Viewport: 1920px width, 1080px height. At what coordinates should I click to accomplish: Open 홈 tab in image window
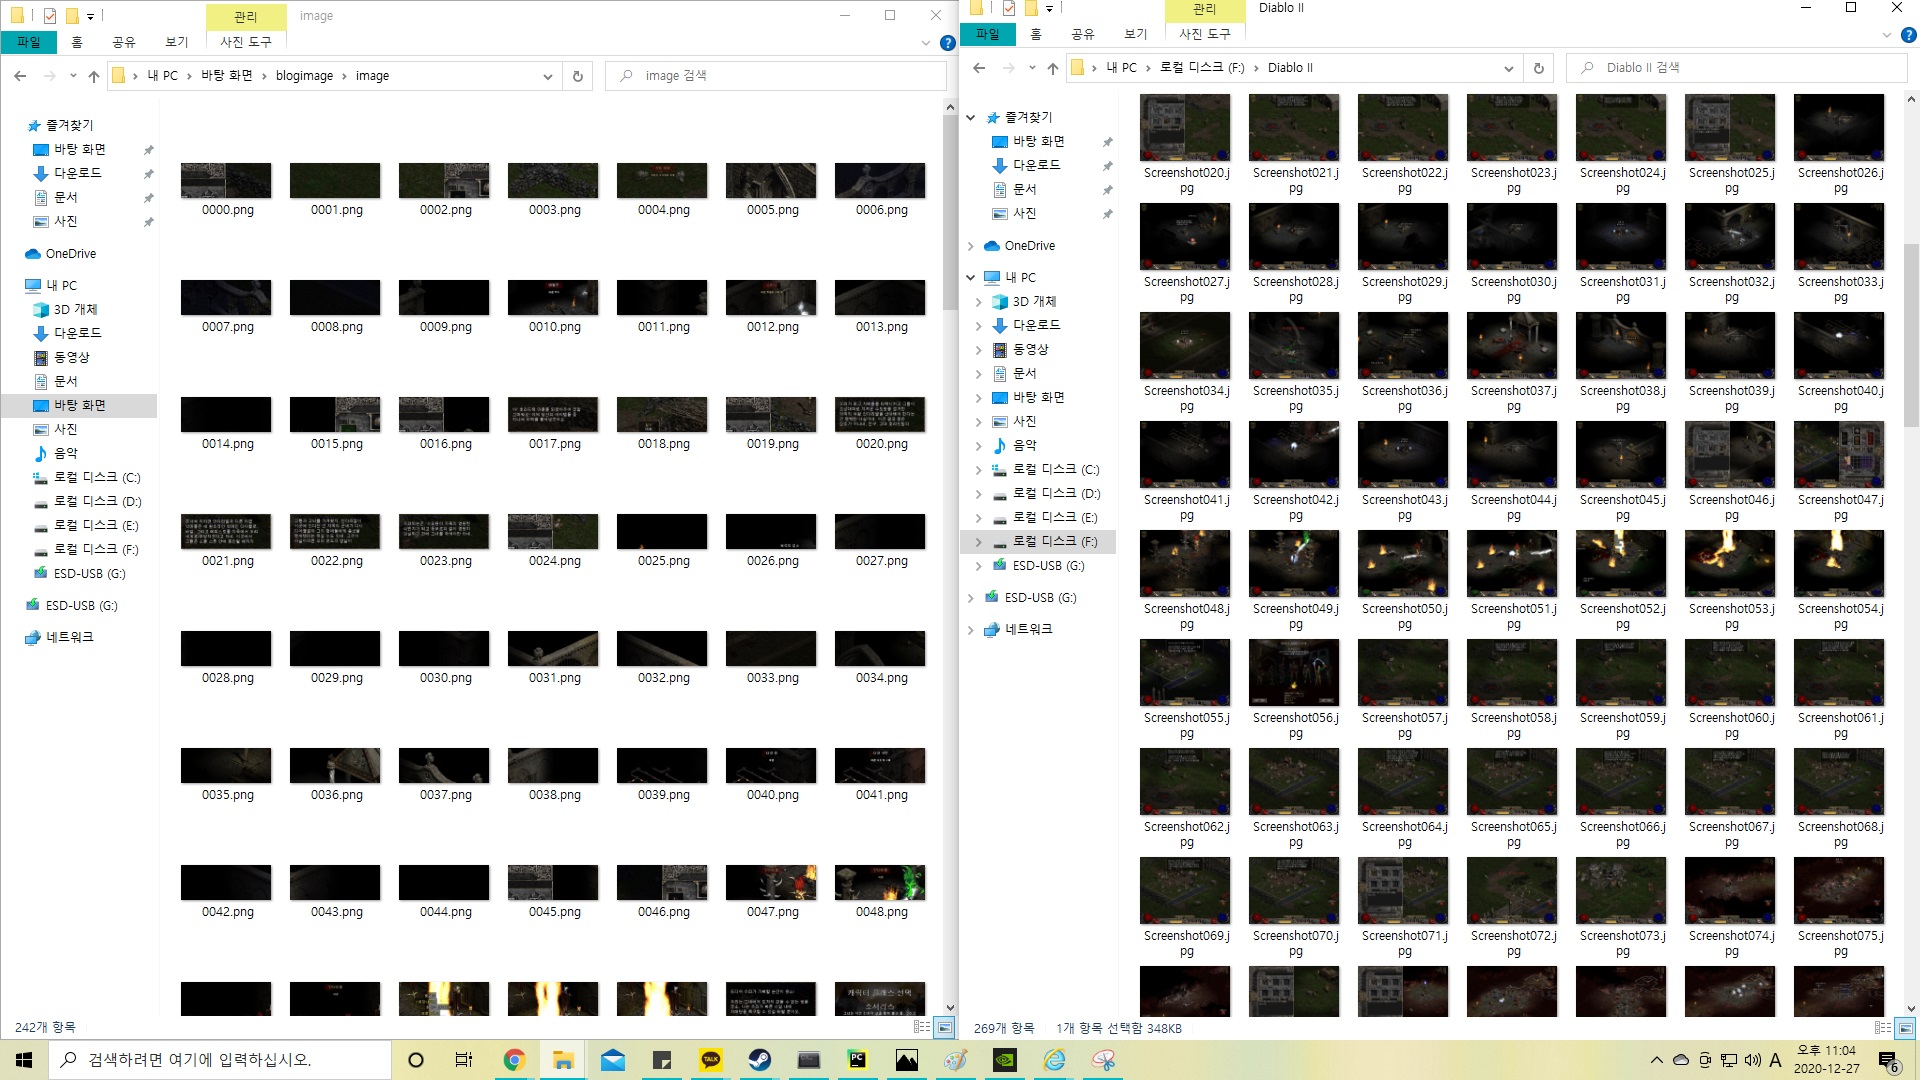[77, 42]
